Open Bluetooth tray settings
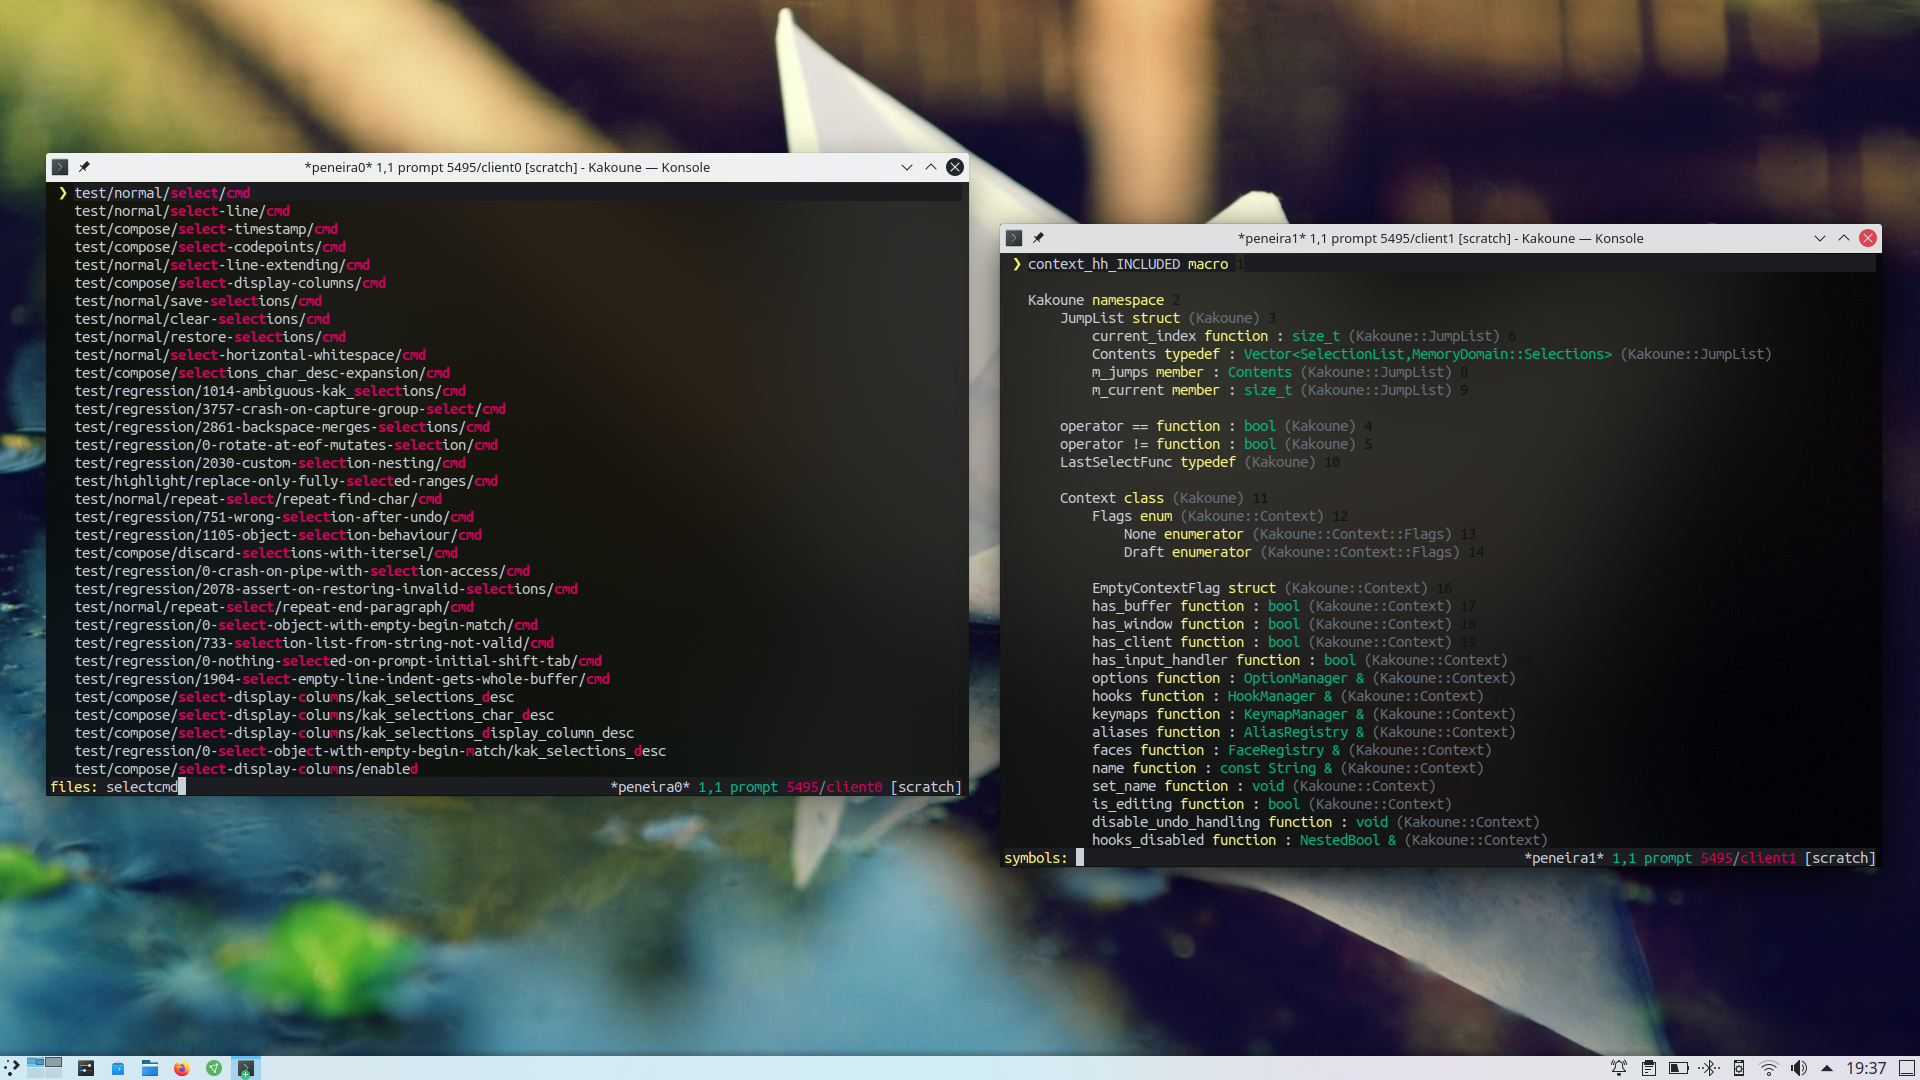 coord(1709,1068)
